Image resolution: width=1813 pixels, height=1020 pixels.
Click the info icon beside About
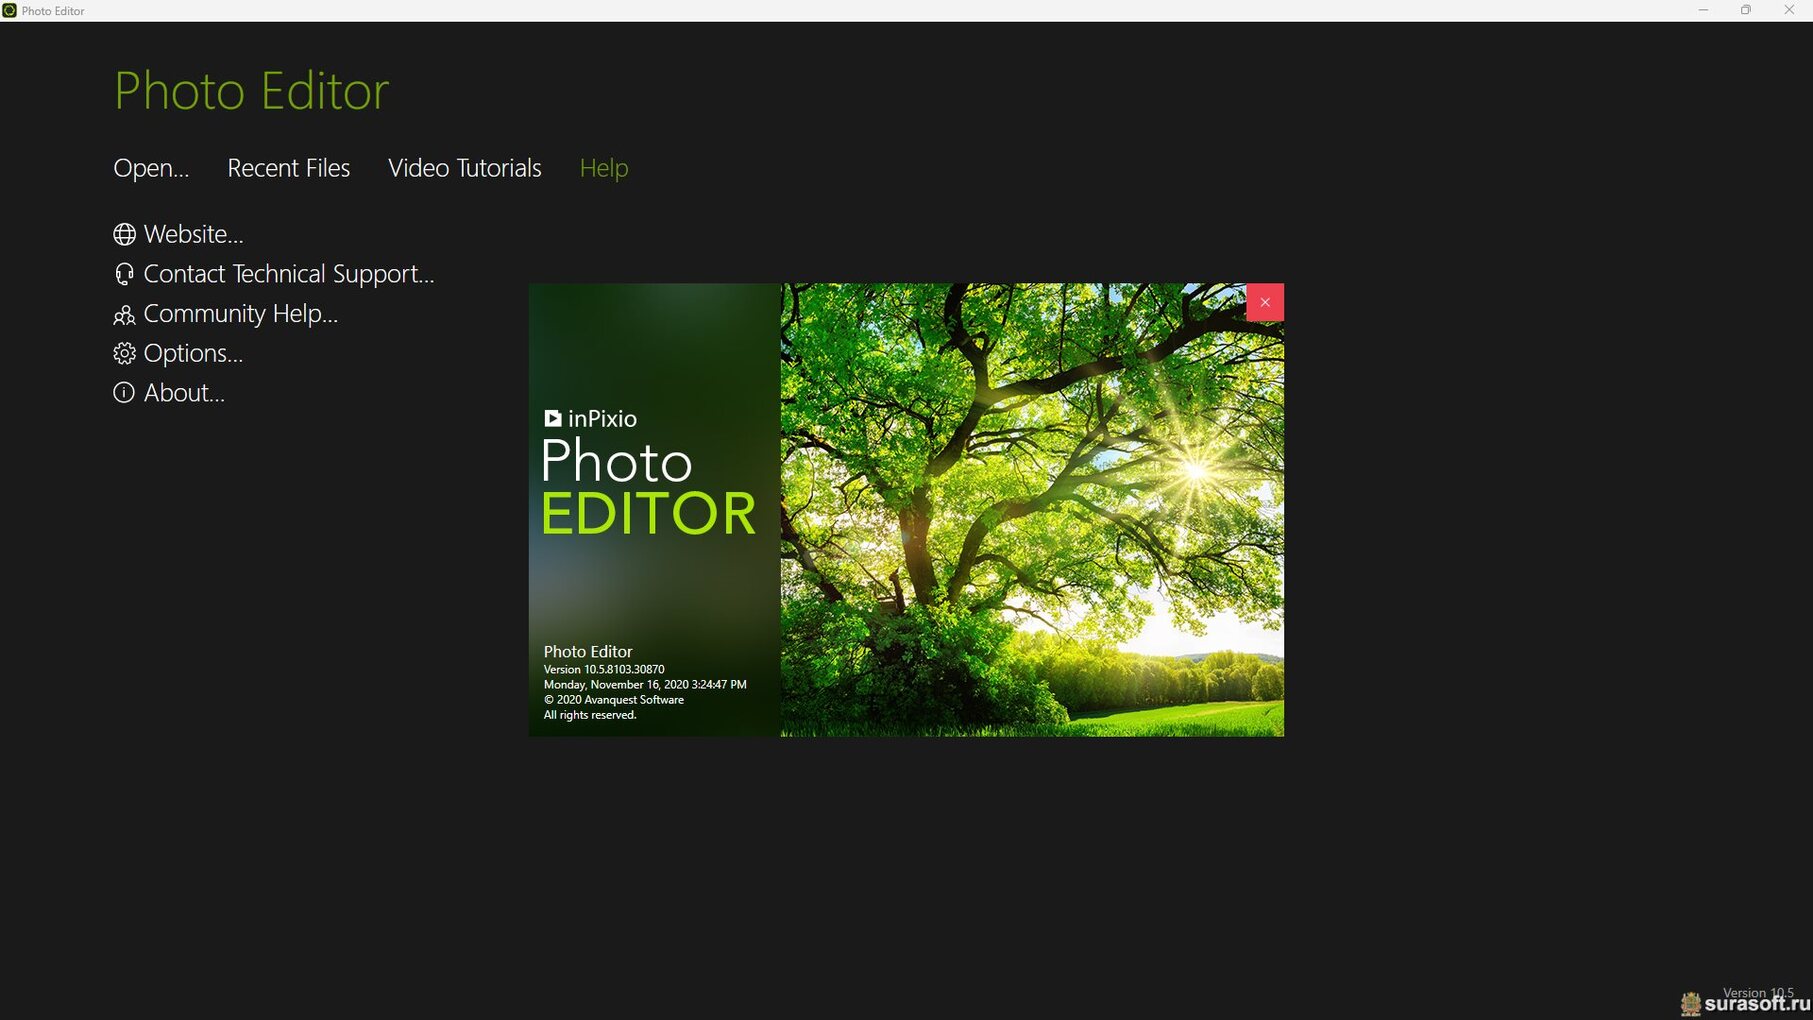point(124,393)
